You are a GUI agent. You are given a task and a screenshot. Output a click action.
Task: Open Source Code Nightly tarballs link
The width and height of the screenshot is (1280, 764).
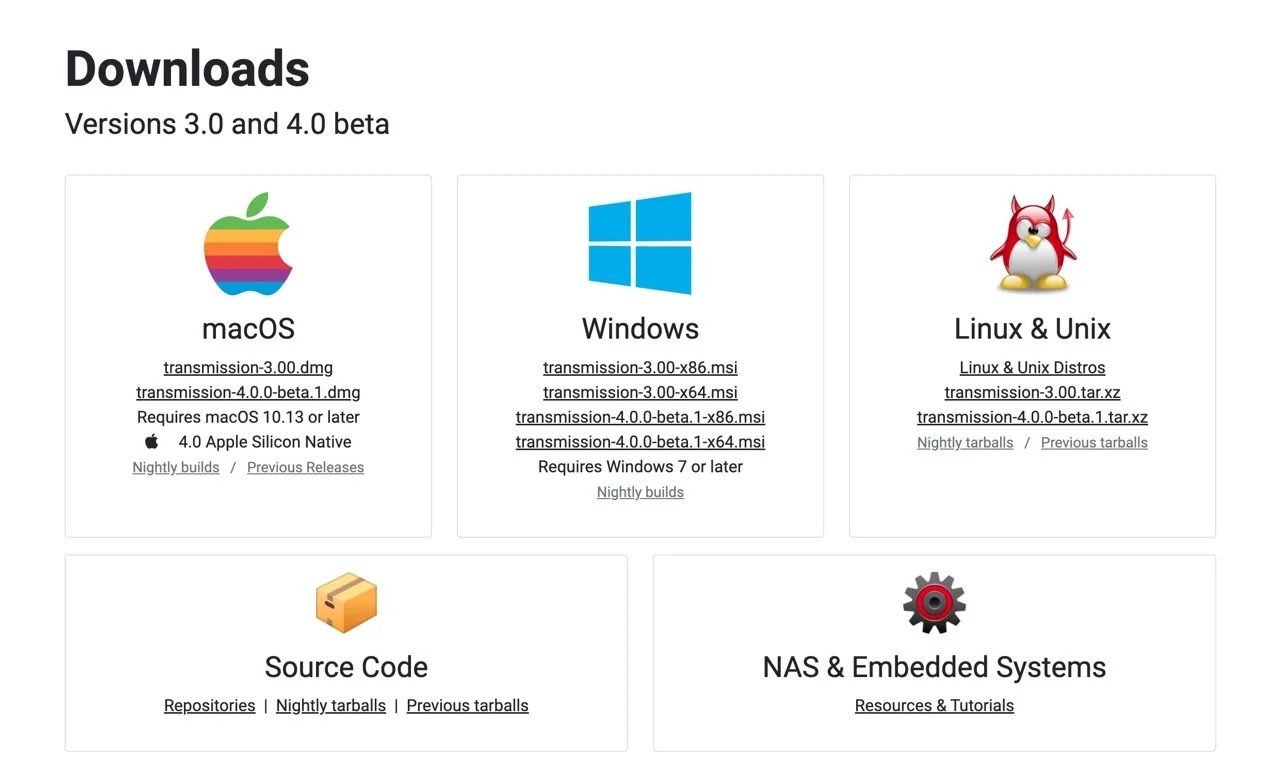(x=331, y=706)
